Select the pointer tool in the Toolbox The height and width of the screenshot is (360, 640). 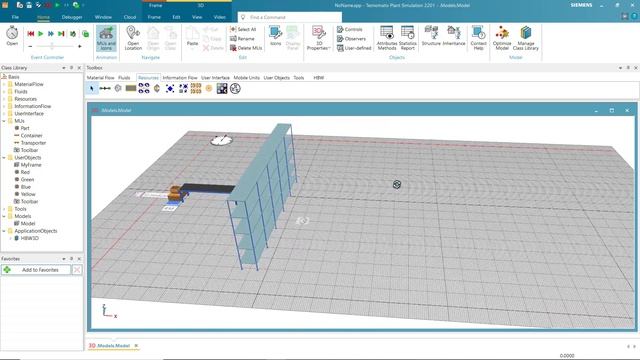point(92,88)
